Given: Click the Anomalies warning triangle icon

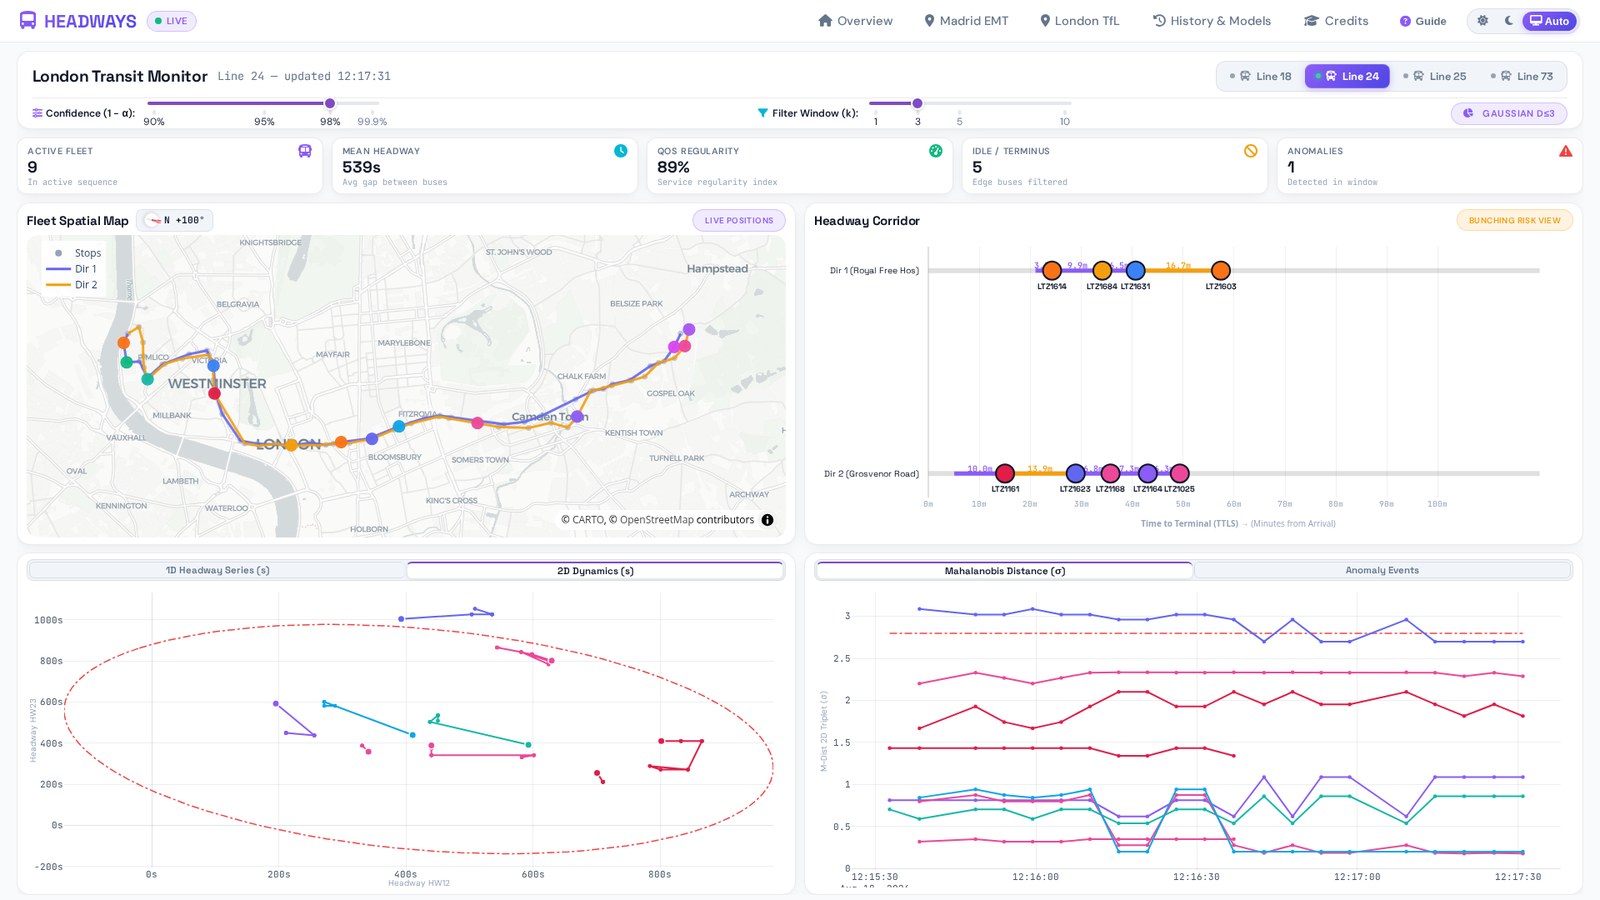Looking at the screenshot, I should 1566,151.
